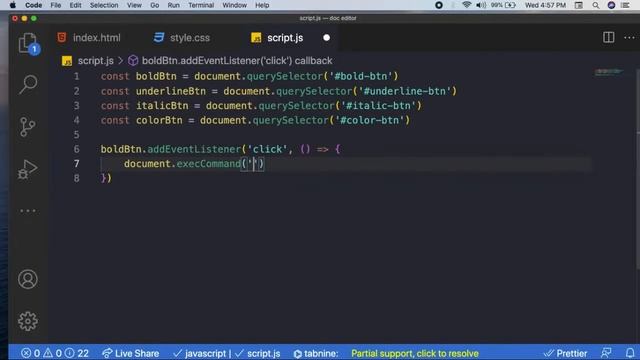The width and height of the screenshot is (640, 360).
Task: Click 'italicBtn' on line 3
Action: pos(162,106)
